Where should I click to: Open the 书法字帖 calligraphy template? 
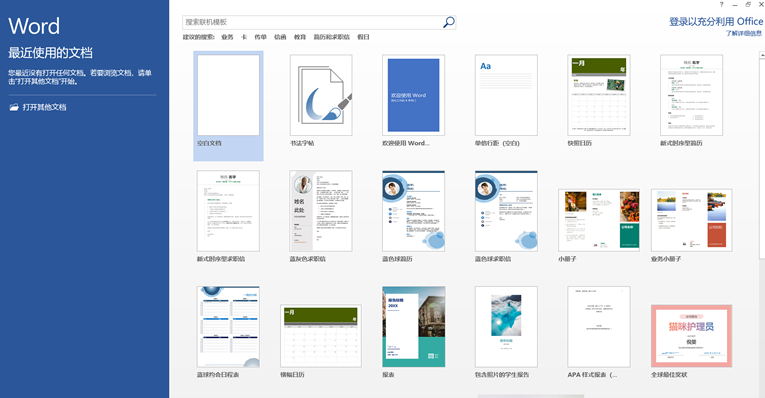[x=321, y=96]
